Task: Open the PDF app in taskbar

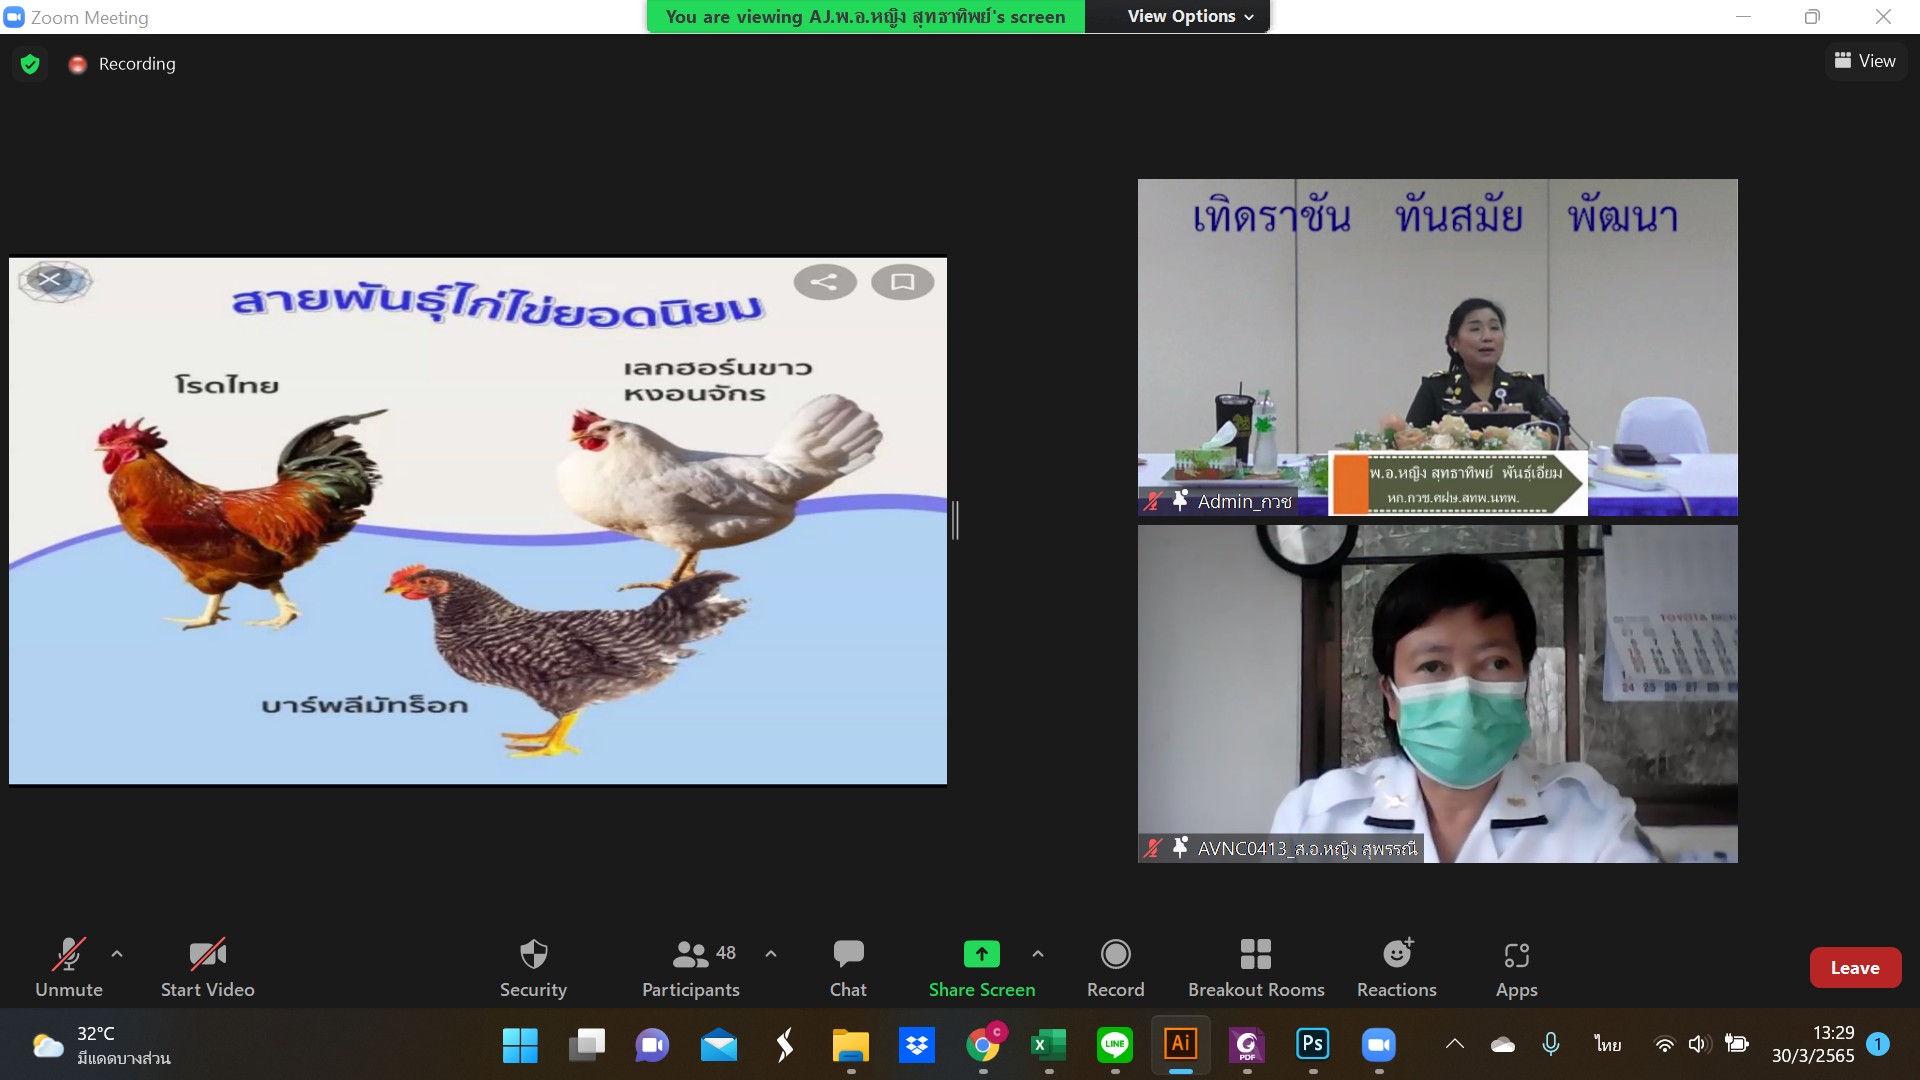Action: coord(1246,1045)
